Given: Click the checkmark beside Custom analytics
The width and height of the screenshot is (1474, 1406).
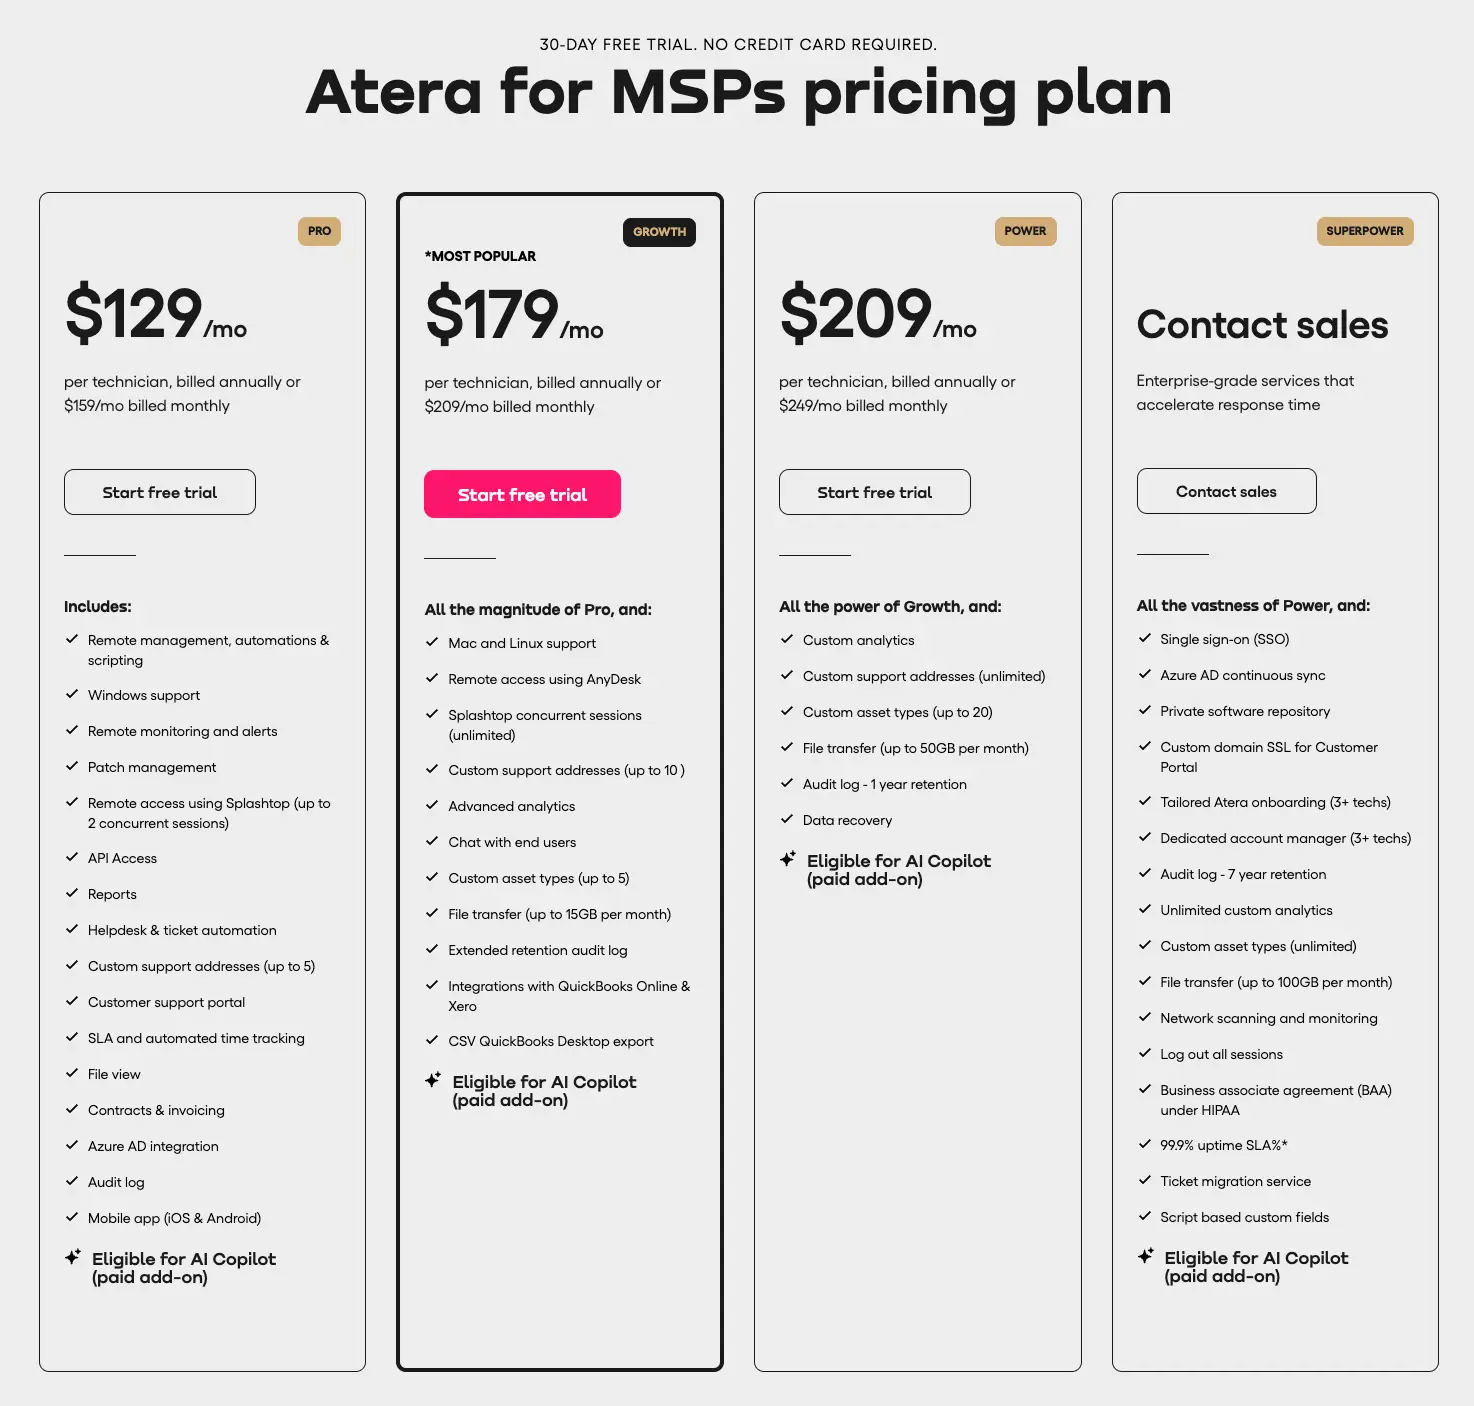Looking at the screenshot, I should pyautogui.click(x=787, y=638).
